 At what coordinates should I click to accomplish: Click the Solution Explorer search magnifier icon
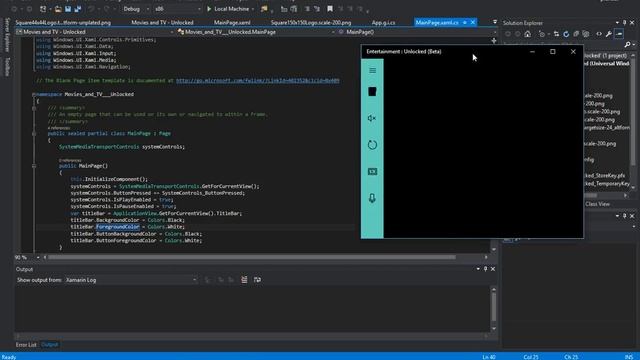coord(627,44)
